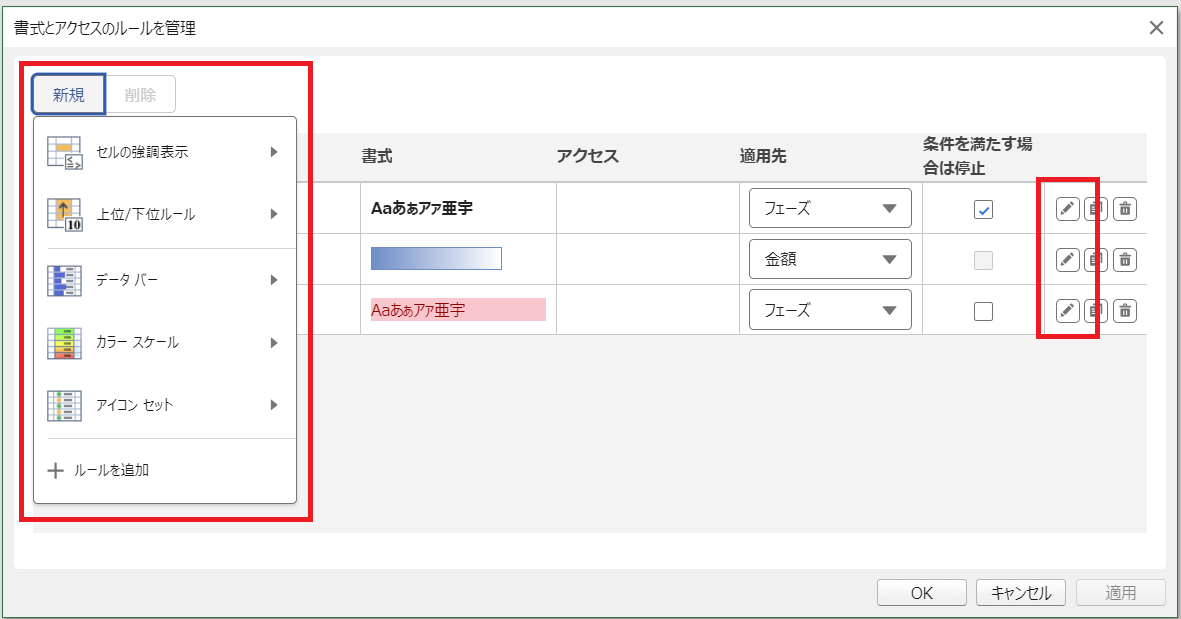
Task: Click the pencil icon in the data bar rule row
Action: [x=1067, y=260]
